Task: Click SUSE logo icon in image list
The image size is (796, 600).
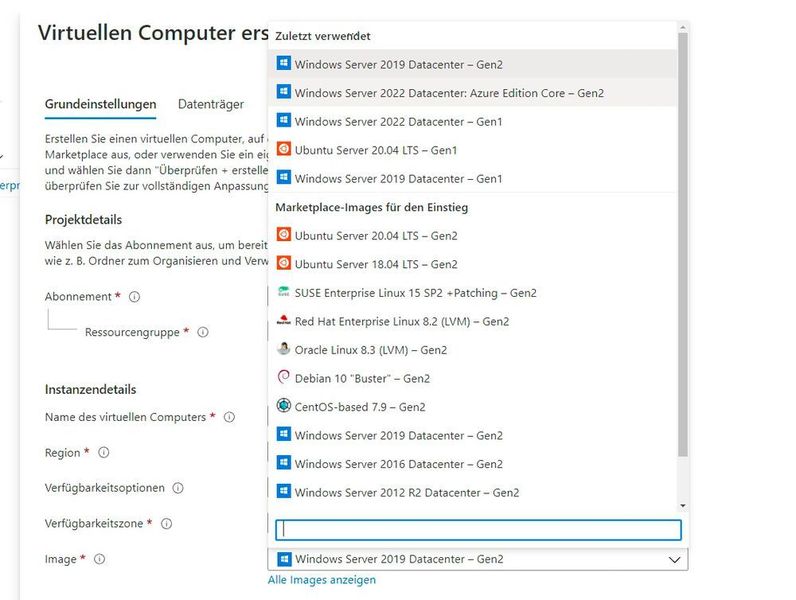Action: pos(284,291)
